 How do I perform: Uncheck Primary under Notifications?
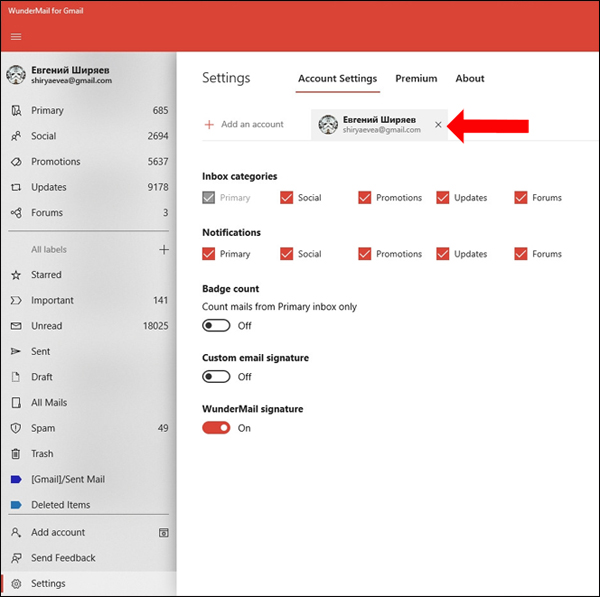click(x=208, y=254)
